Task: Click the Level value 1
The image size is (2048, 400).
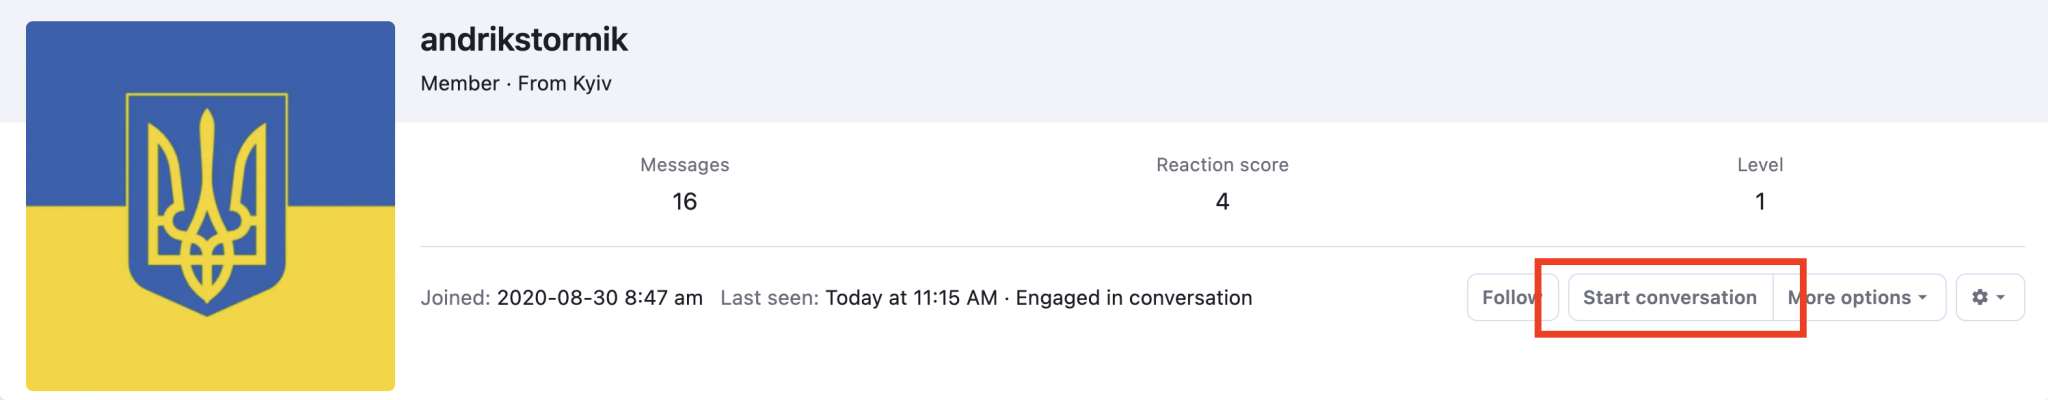Action: coord(1760,202)
